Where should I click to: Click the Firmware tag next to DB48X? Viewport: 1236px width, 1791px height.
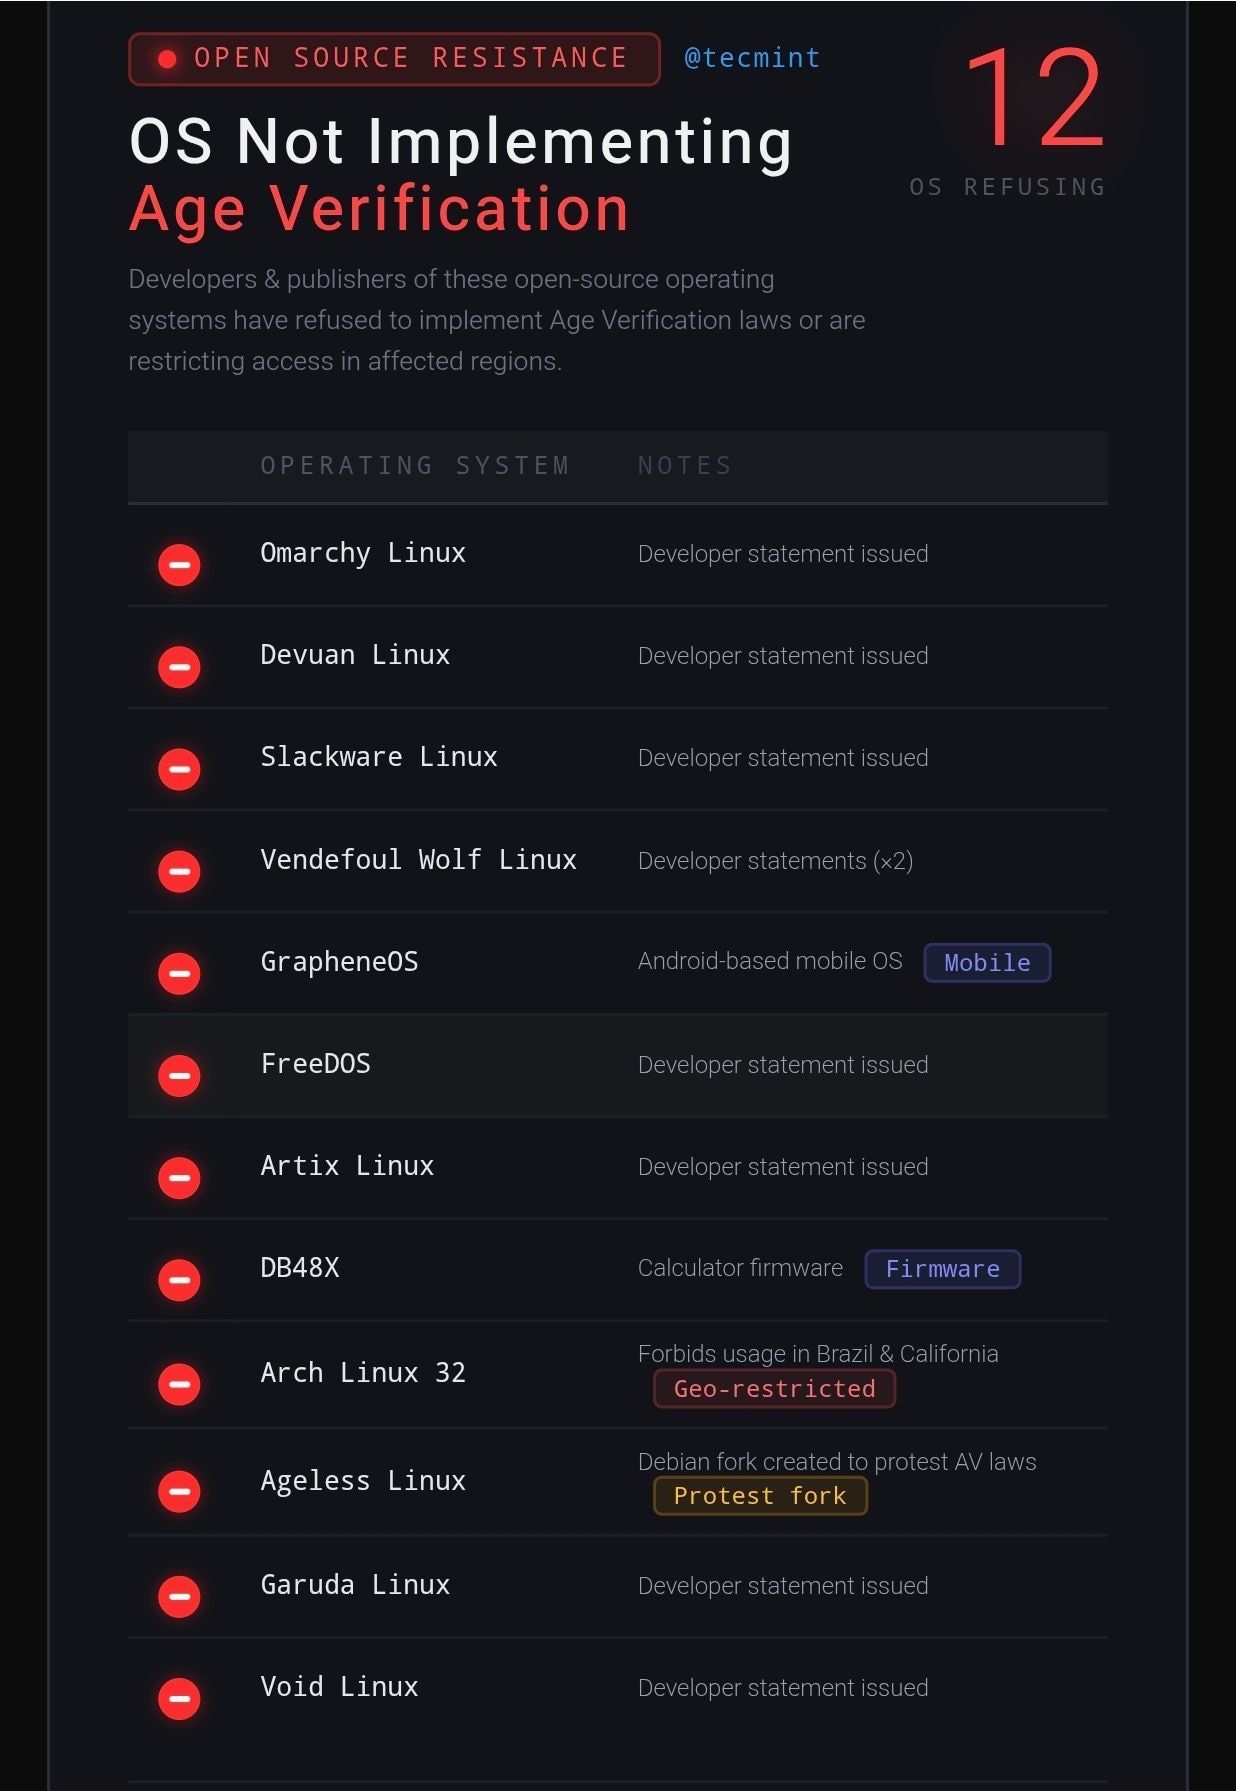coord(942,1269)
